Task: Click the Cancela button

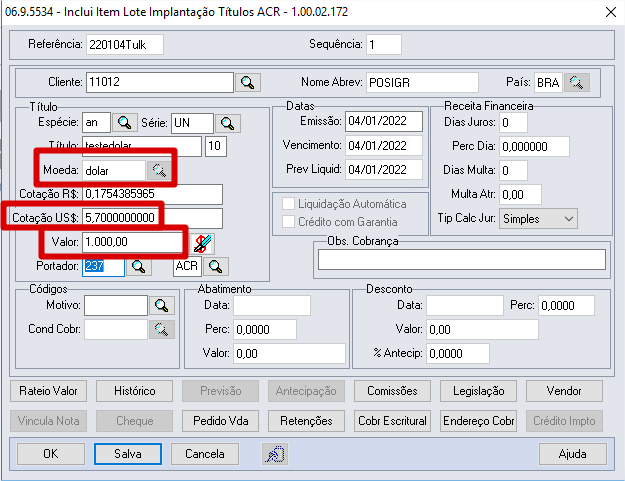Action: click(205, 454)
